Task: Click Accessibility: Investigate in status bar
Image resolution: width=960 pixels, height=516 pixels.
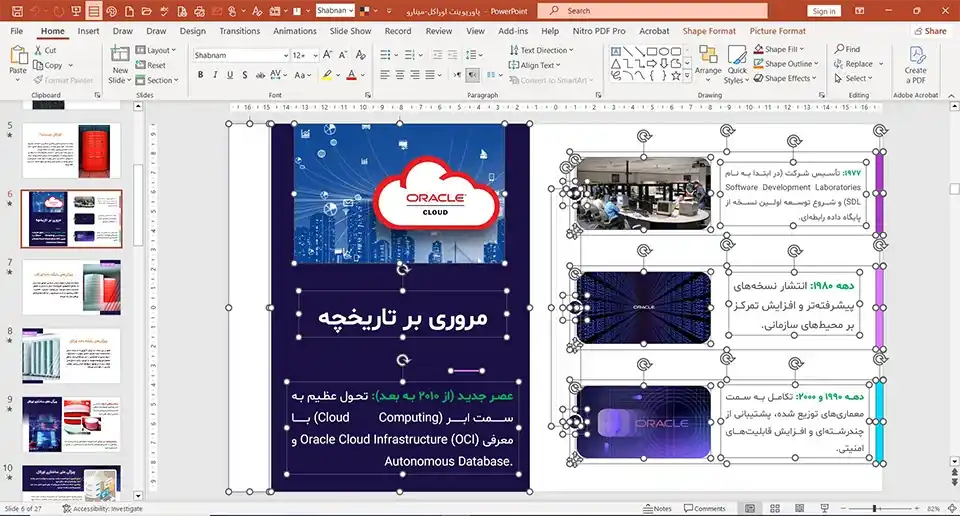Action: click(102, 509)
